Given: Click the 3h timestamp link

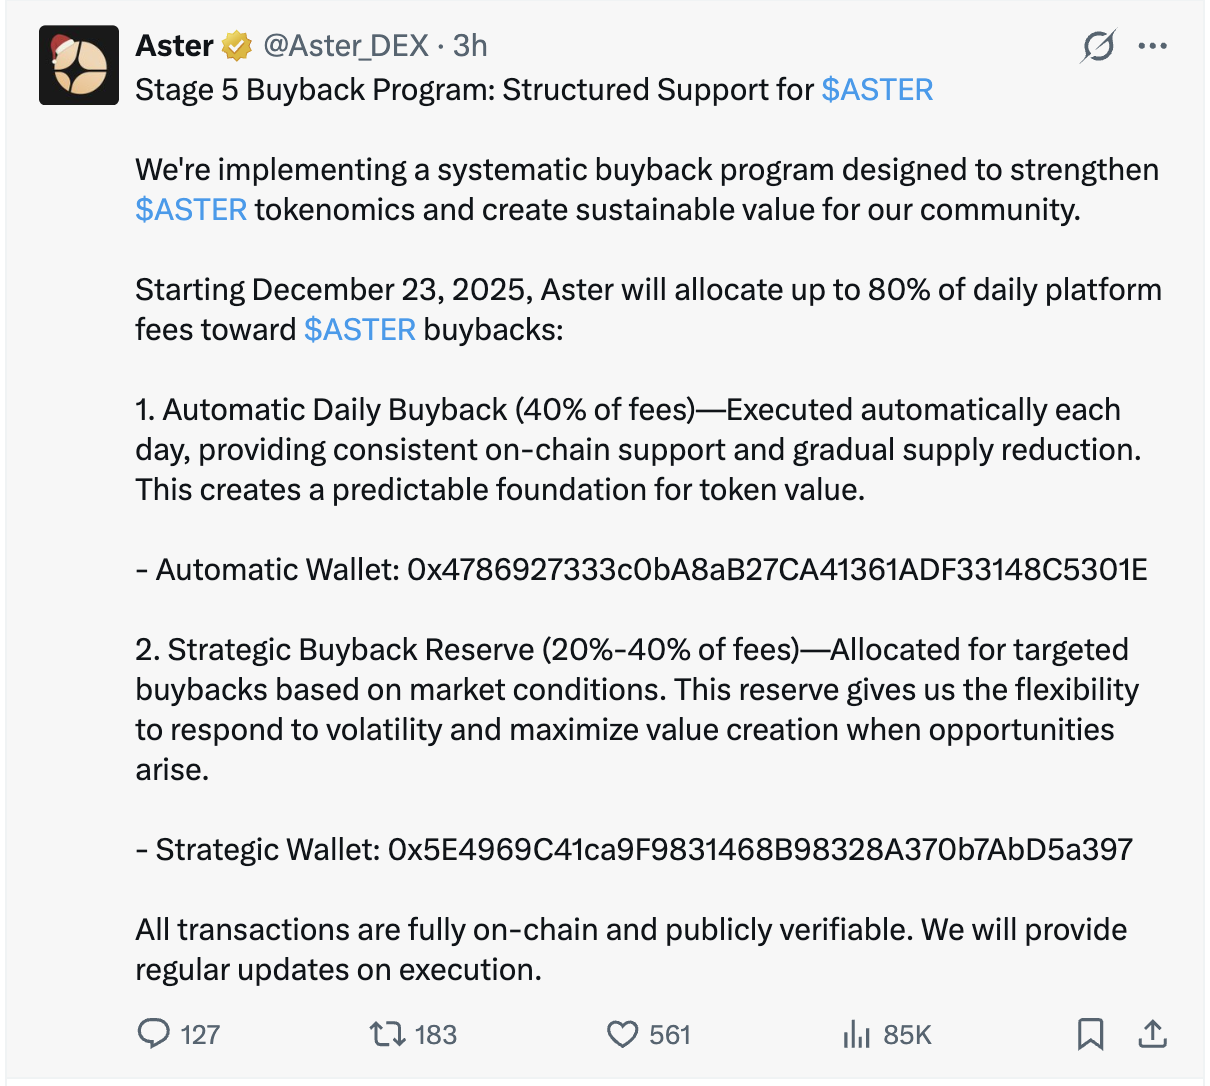Looking at the screenshot, I should [470, 46].
